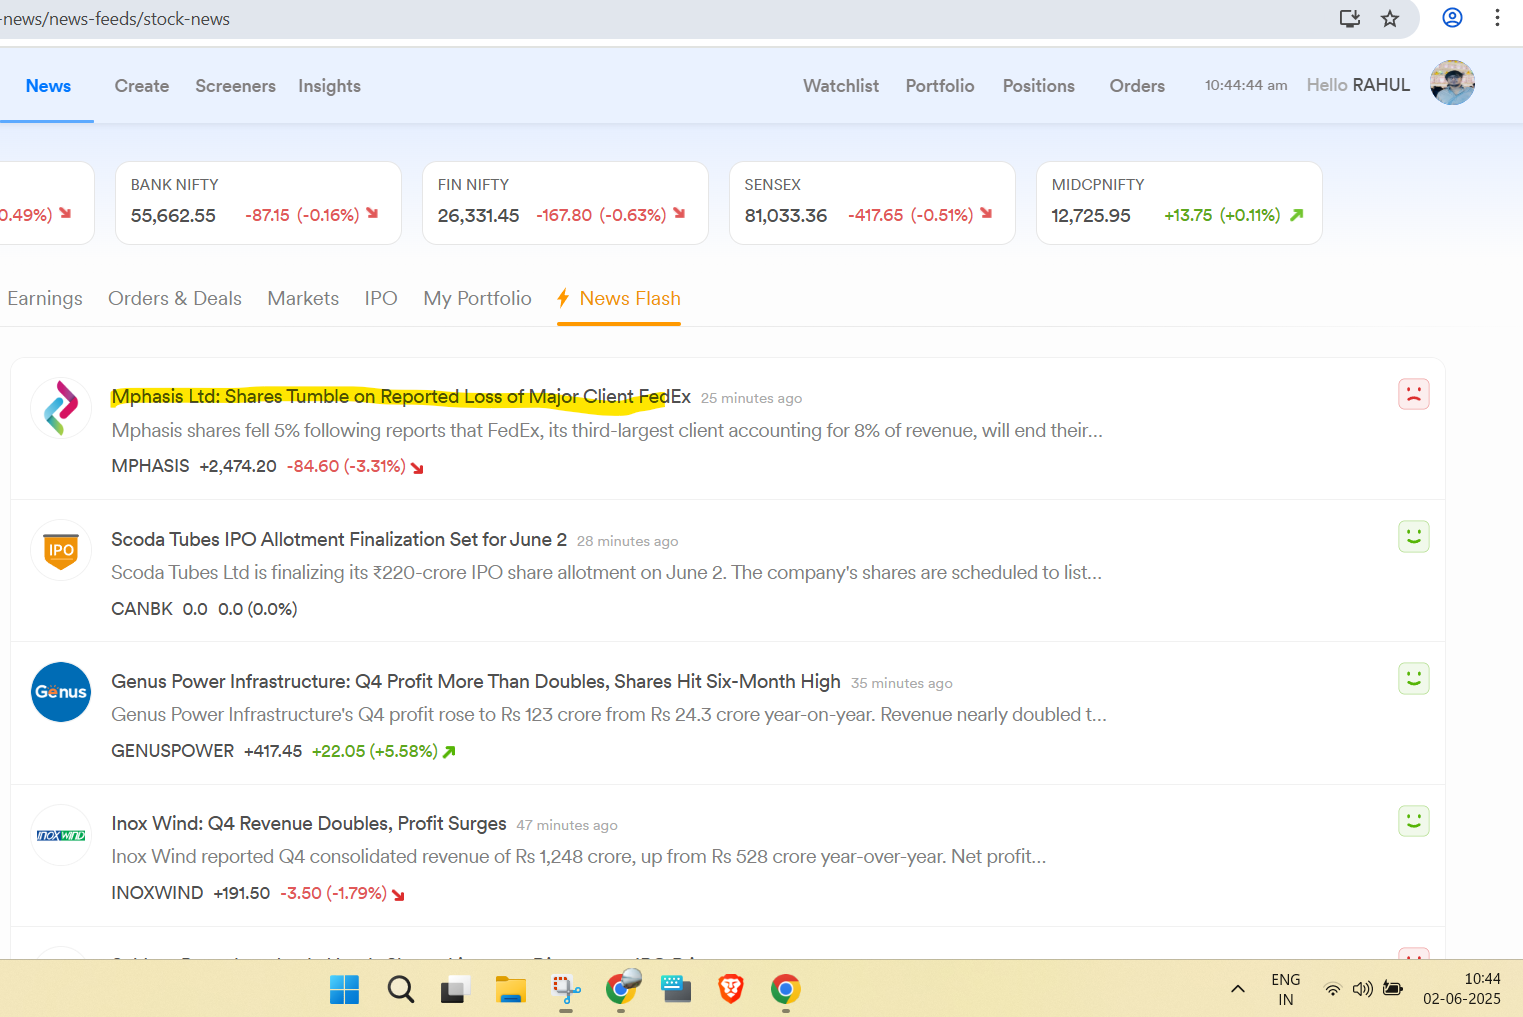This screenshot has width=1523, height=1017.
Task: Click the smiley icon on Inox Wind news
Action: 1413,821
